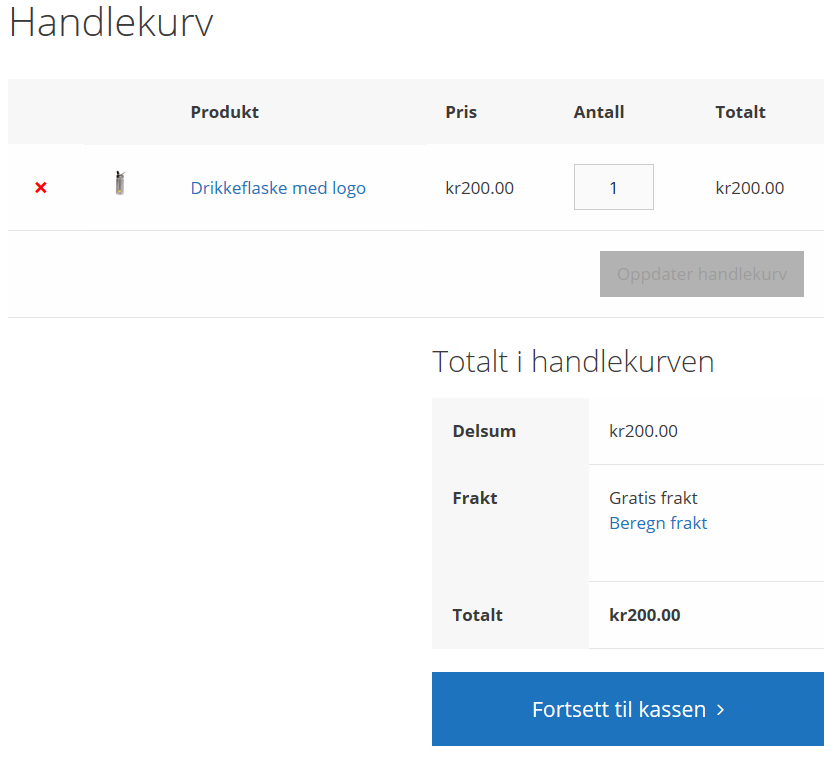The width and height of the screenshot is (838, 758).
Task: Click the bold kr200.00 cart total amount
Action: pos(645,615)
